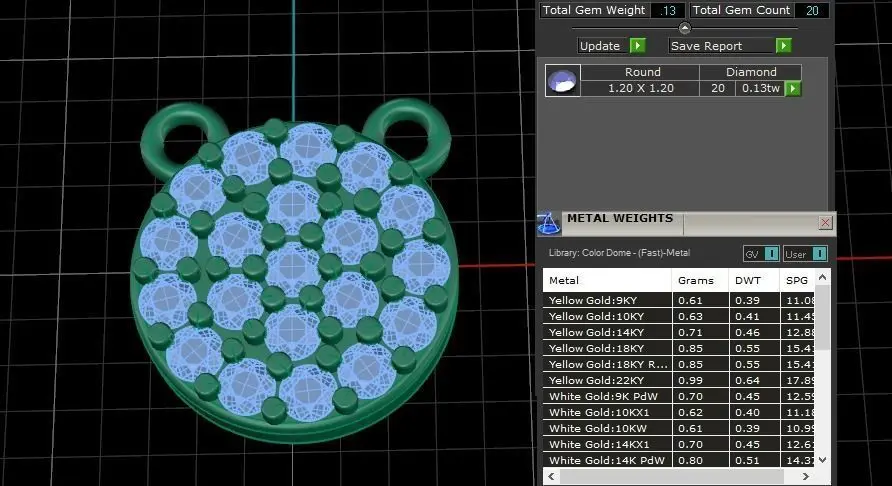Click the Total Gem Count value 20

click(812, 10)
